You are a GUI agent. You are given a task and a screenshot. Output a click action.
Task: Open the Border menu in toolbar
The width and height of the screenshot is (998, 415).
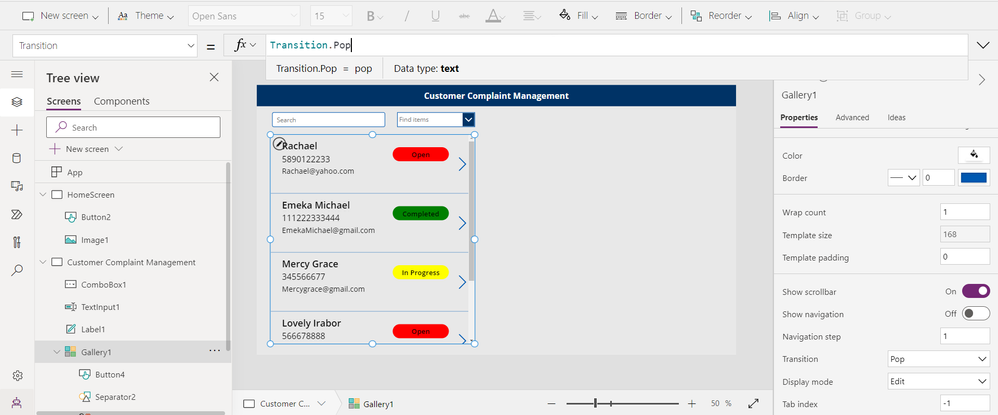click(644, 16)
